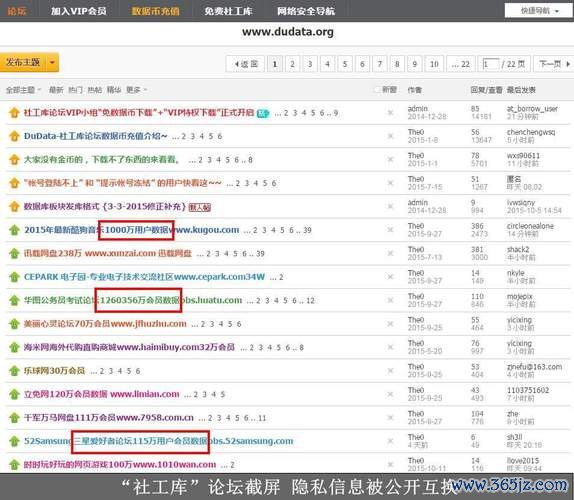
Task: Open page 39 of the kugou.com thread
Action: click(308, 230)
